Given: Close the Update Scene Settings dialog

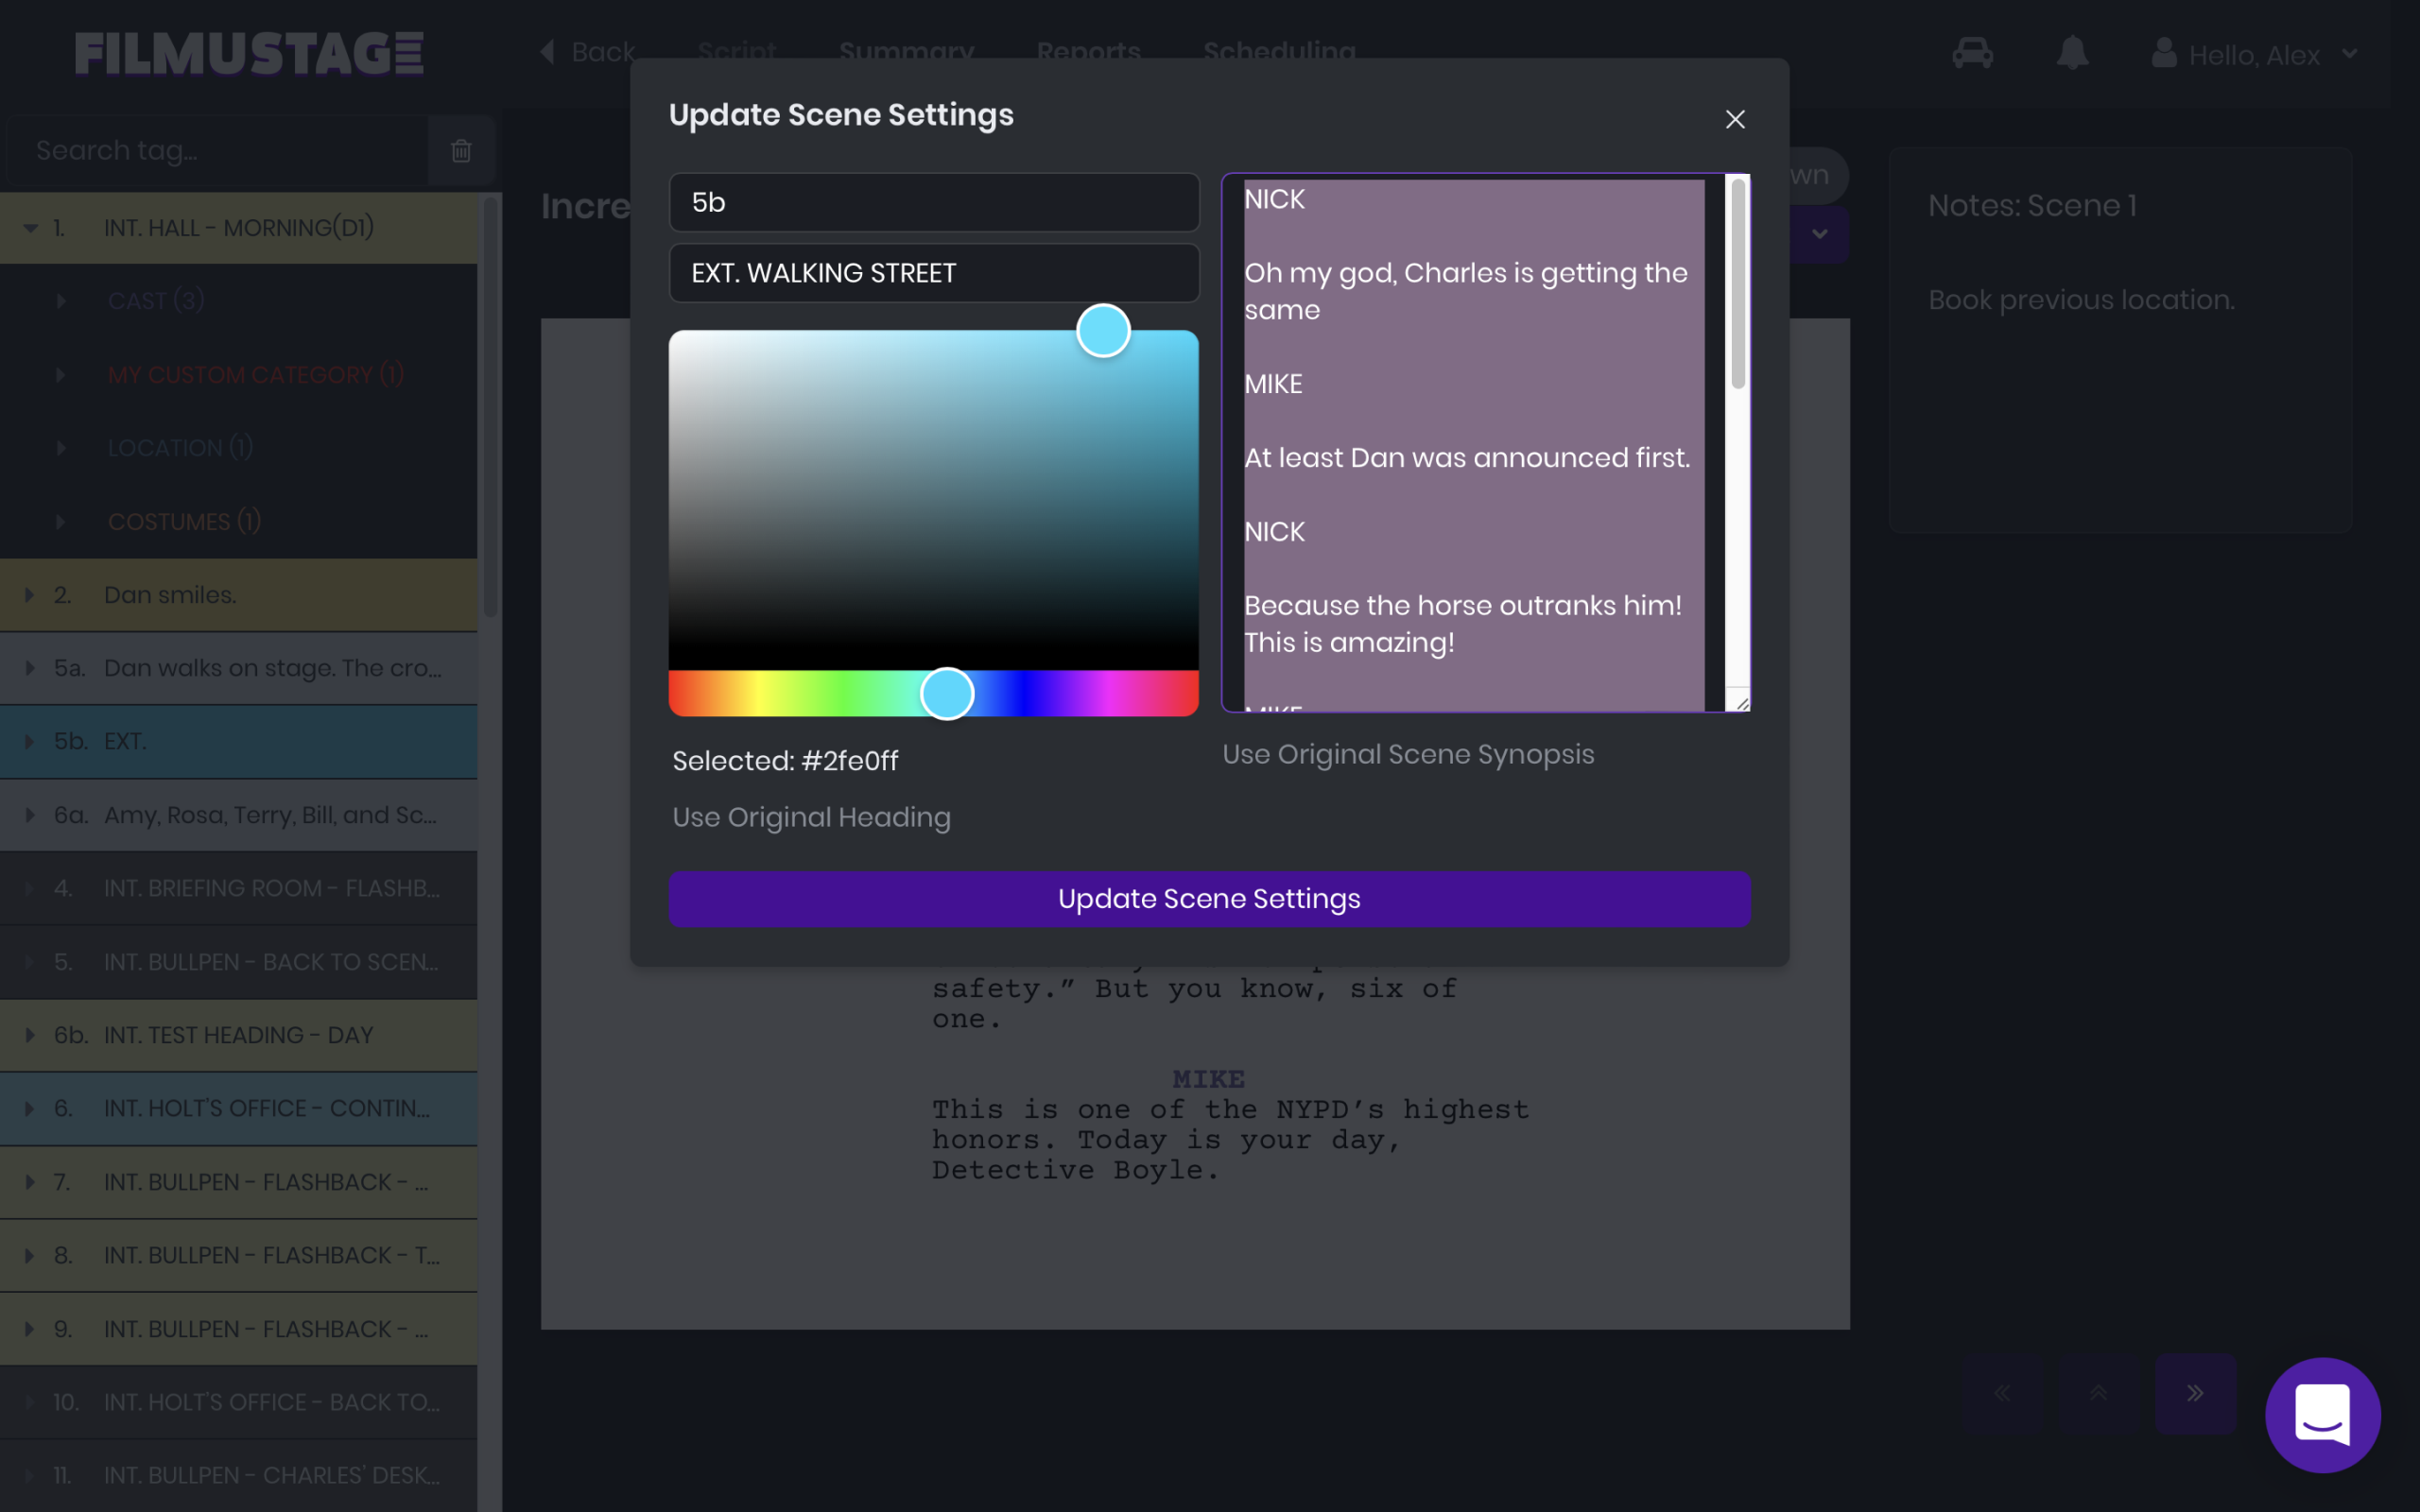Looking at the screenshot, I should 1734,118.
